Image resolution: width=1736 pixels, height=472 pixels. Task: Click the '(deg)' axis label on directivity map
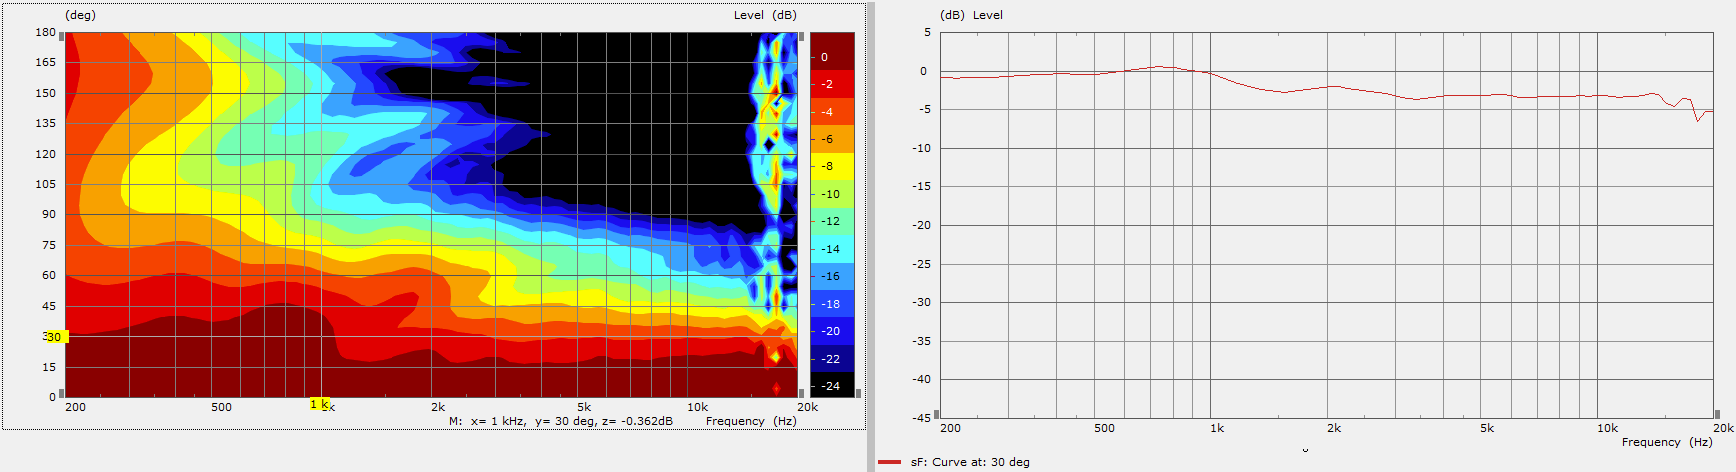click(81, 15)
